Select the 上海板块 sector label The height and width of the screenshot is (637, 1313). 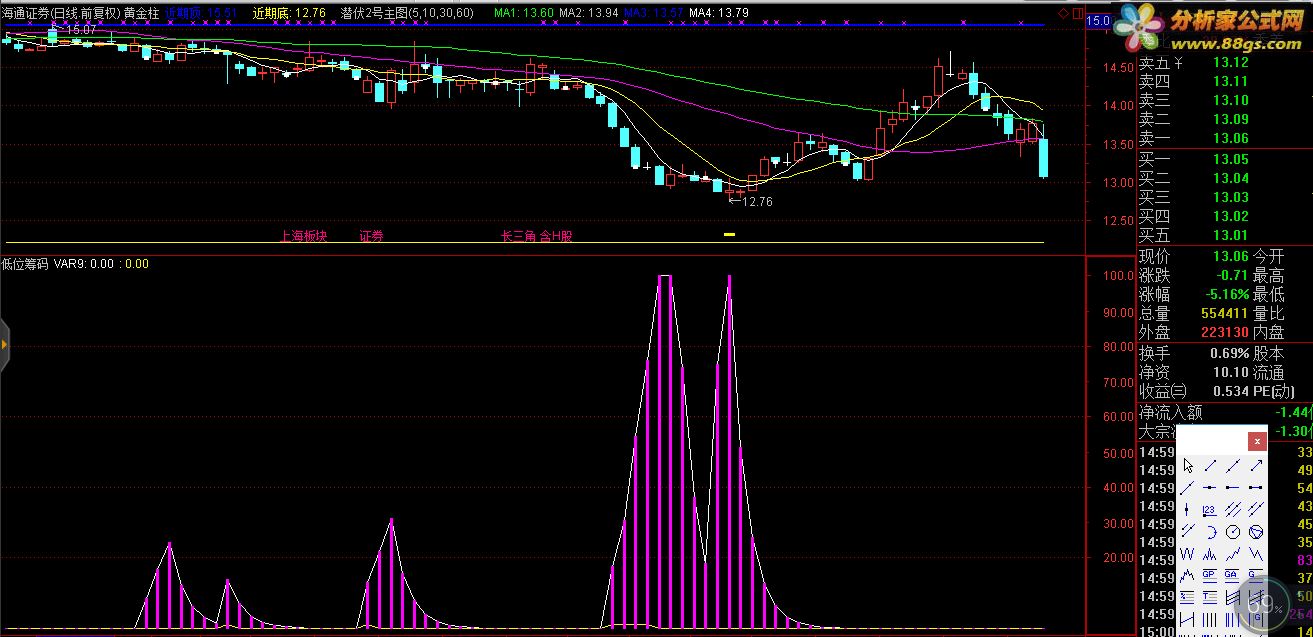pyautogui.click(x=304, y=237)
